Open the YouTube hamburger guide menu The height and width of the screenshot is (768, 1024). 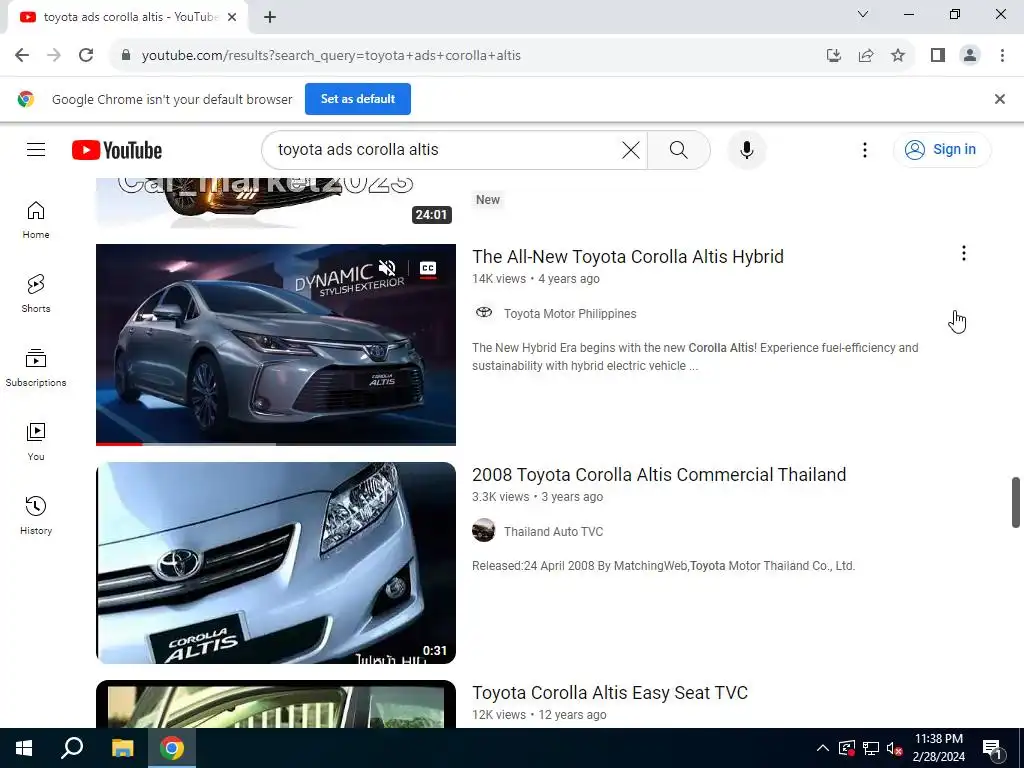(36, 150)
